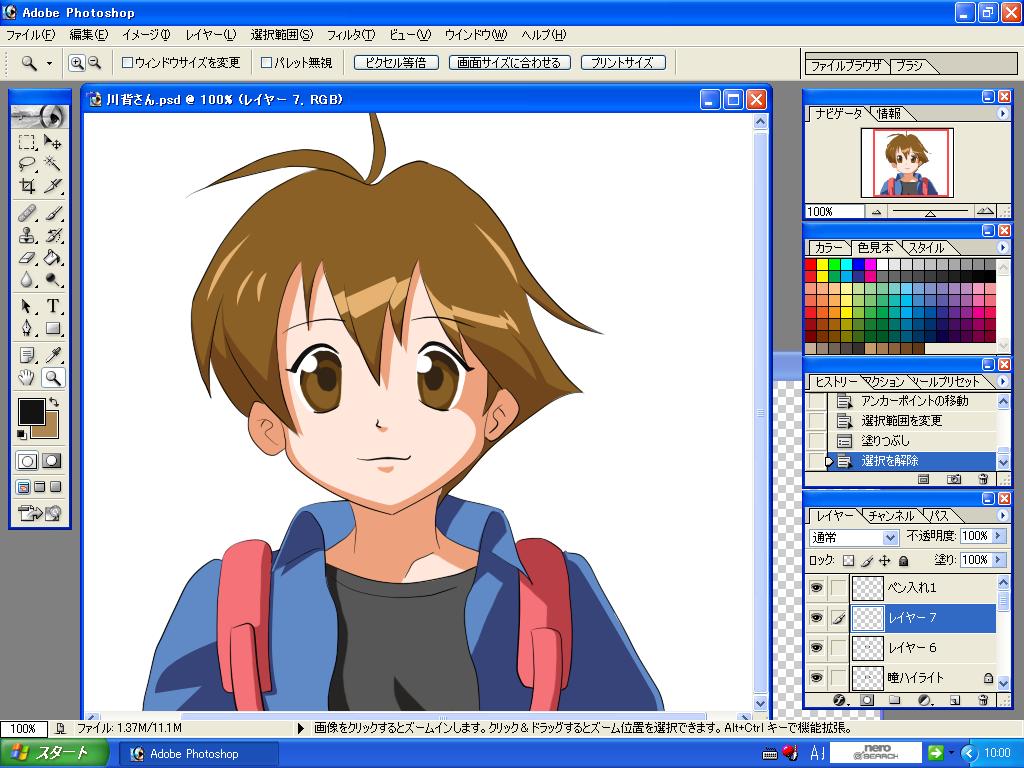
Task: Switch to the 情報 tab
Action: pos(888,114)
